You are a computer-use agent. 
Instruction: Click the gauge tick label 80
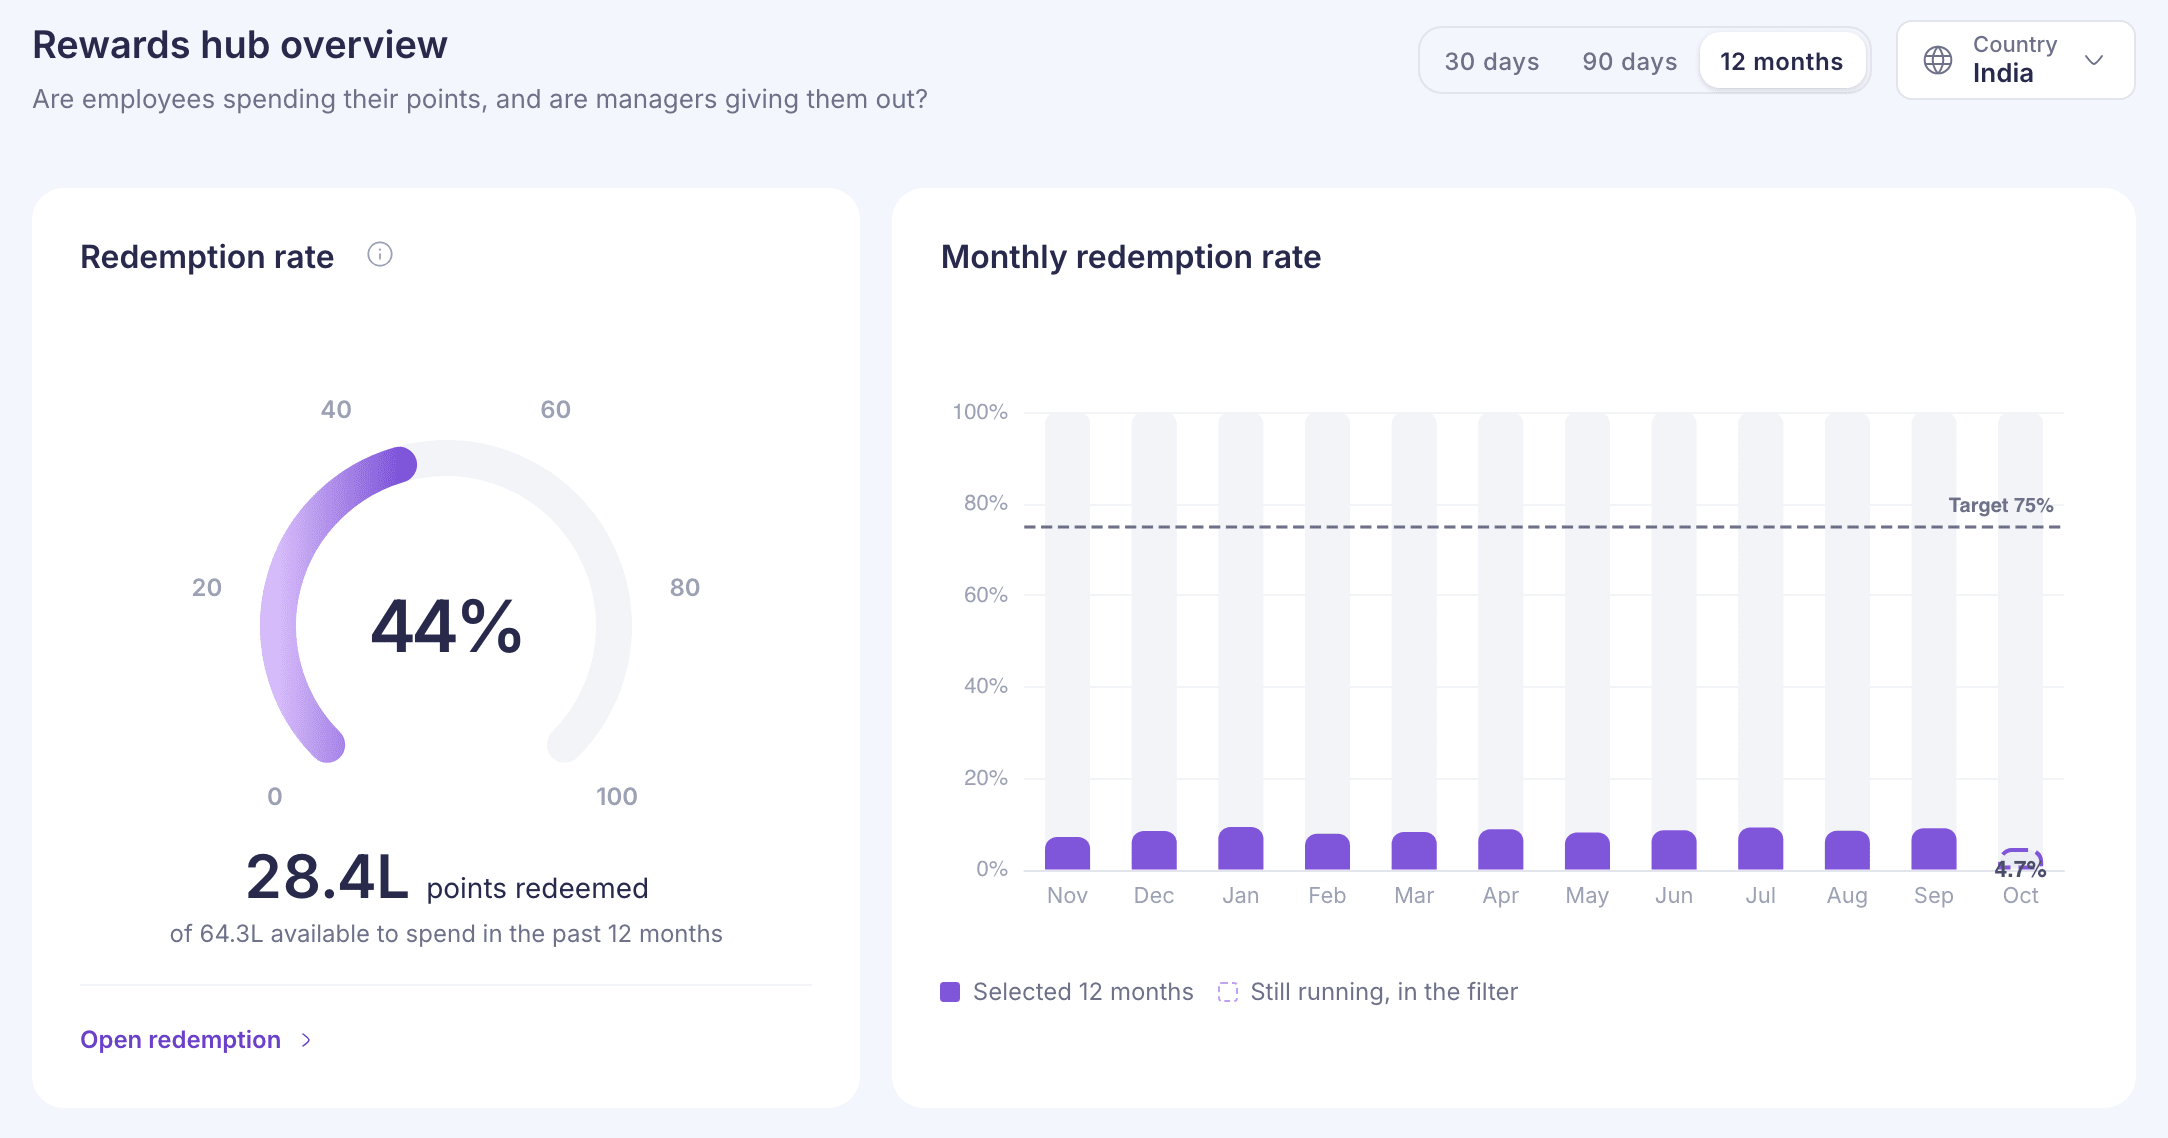(685, 587)
